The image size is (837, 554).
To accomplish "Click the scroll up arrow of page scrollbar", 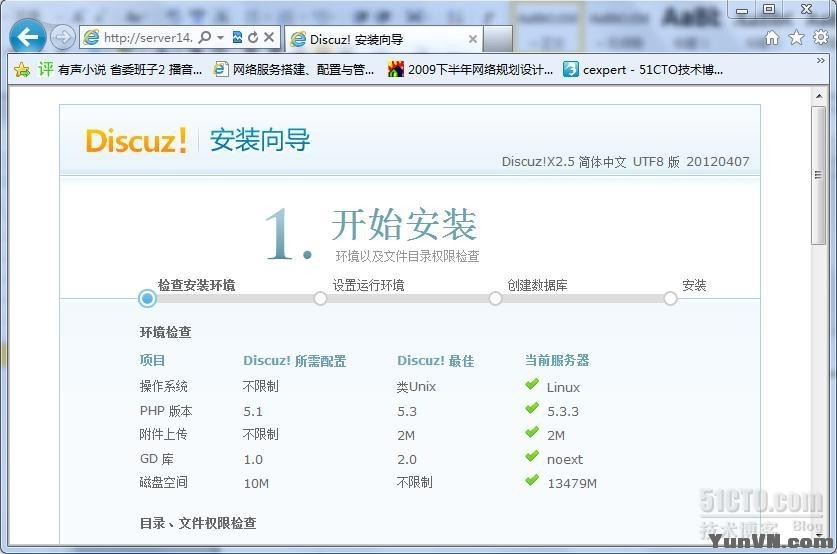I will coord(819,97).
